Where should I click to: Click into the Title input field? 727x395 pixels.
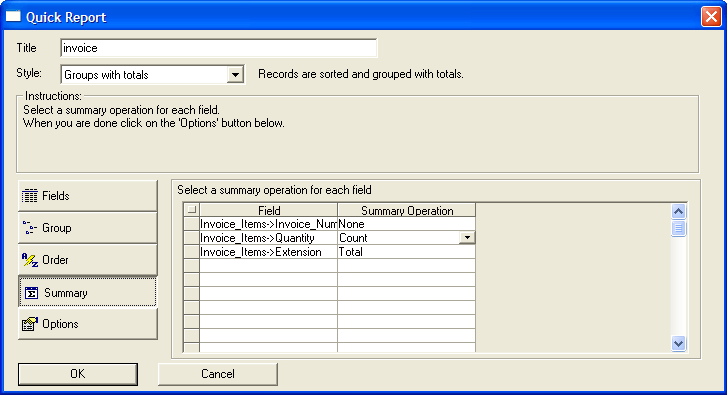point(219,48)
